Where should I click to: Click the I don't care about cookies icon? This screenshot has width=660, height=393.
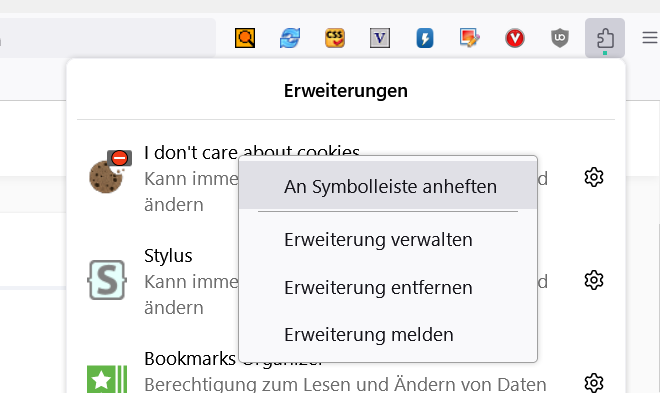tap(110, 172)
